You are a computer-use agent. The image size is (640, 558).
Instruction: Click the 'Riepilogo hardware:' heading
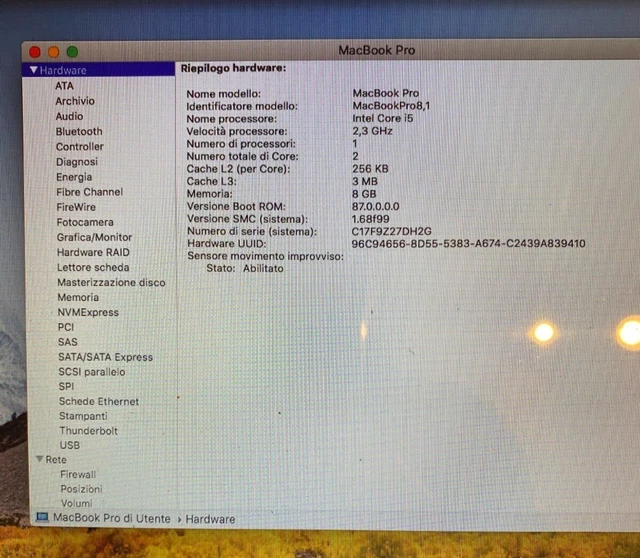tap(233, 68)
